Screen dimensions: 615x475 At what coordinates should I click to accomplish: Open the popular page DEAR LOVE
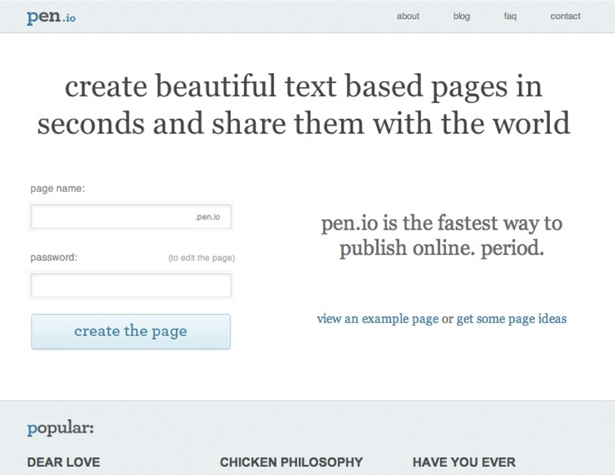coord(64,462)
